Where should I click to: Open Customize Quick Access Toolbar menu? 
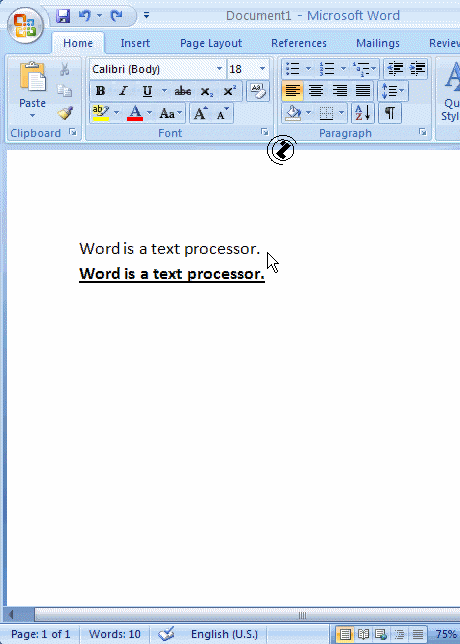(x=146, y=16)
